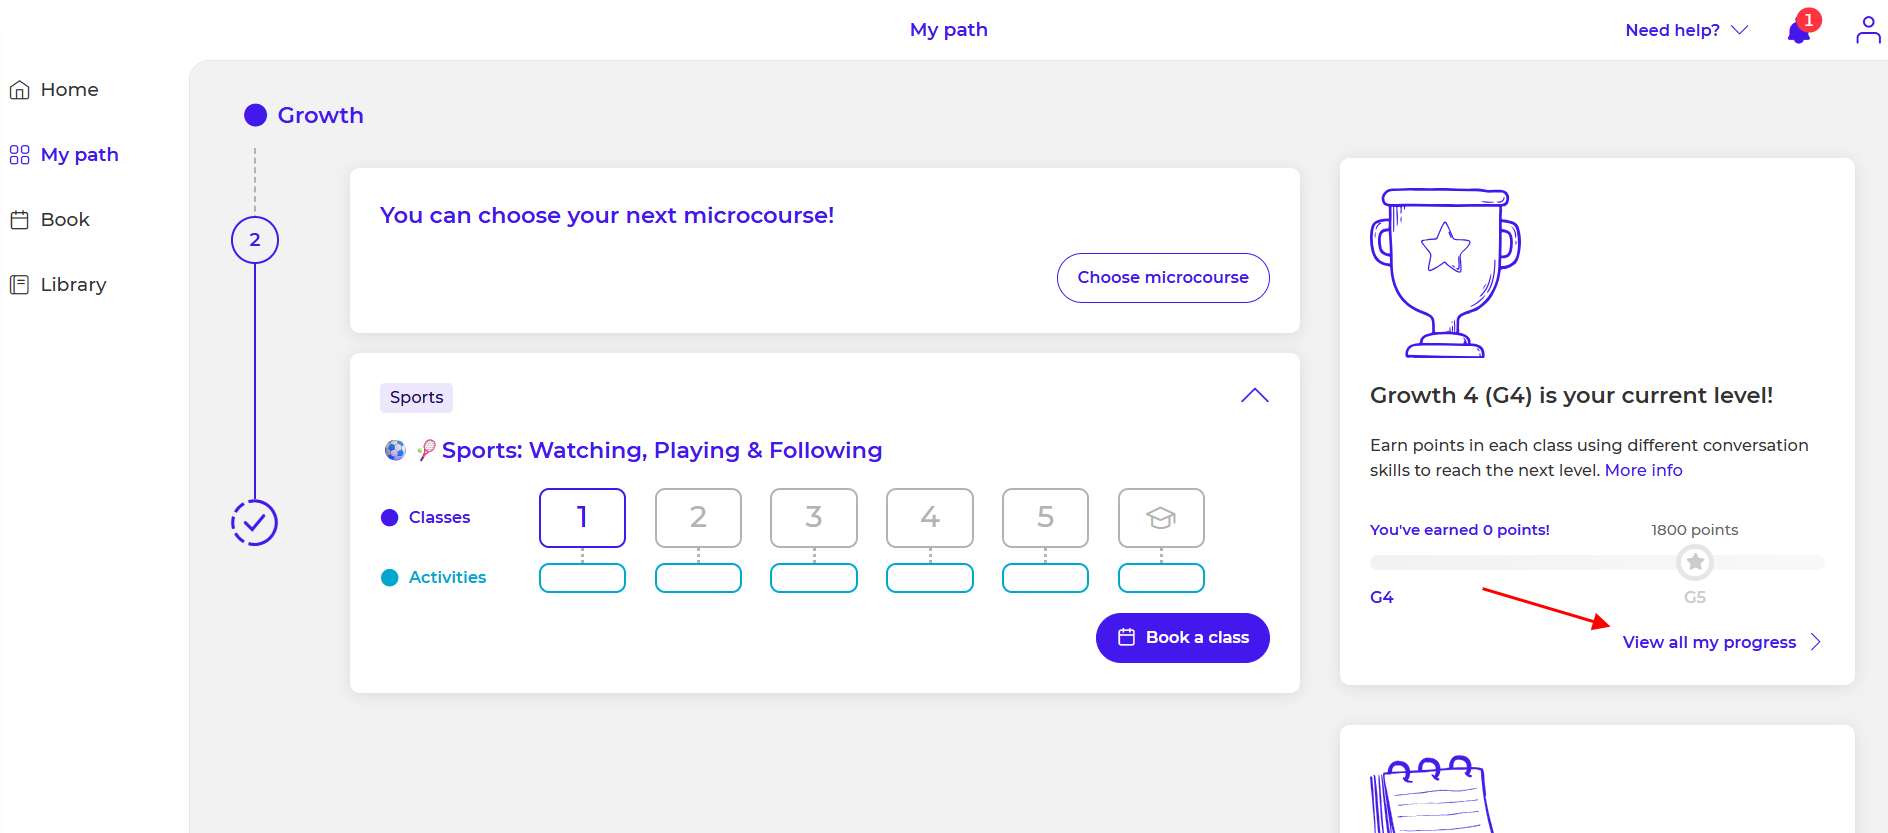Go to My path in the sidebar
This screenshot has height=833, width=1888.
pyautogui.click(x=79, y=155)
